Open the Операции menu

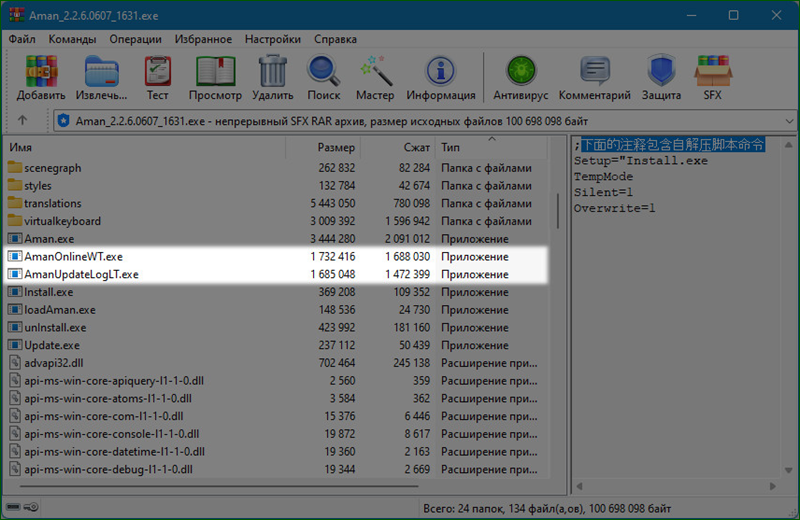[135, 39]
